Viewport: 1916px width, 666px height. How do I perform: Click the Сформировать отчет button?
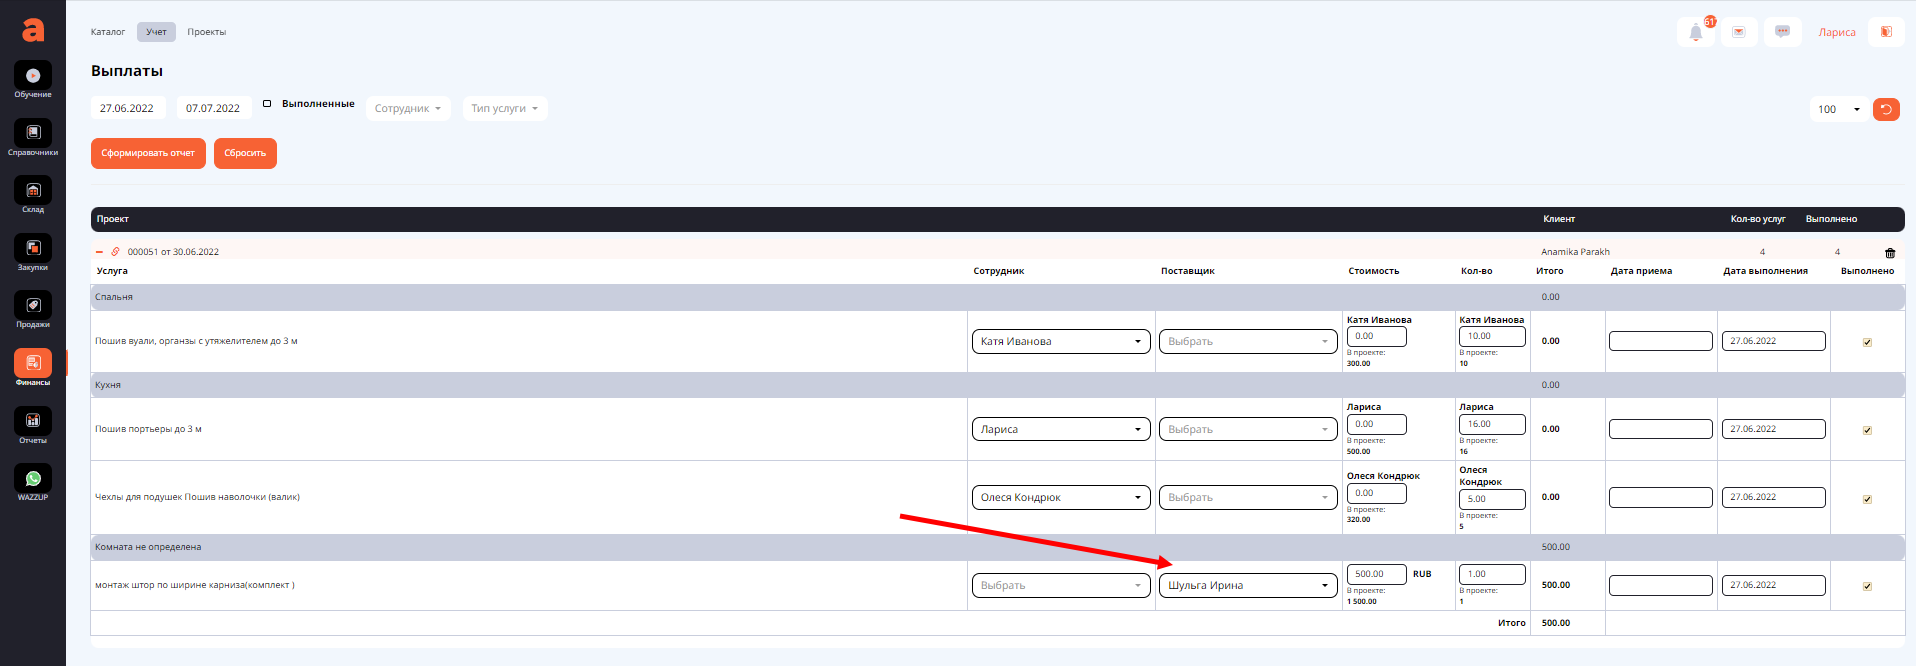[148, 153]
